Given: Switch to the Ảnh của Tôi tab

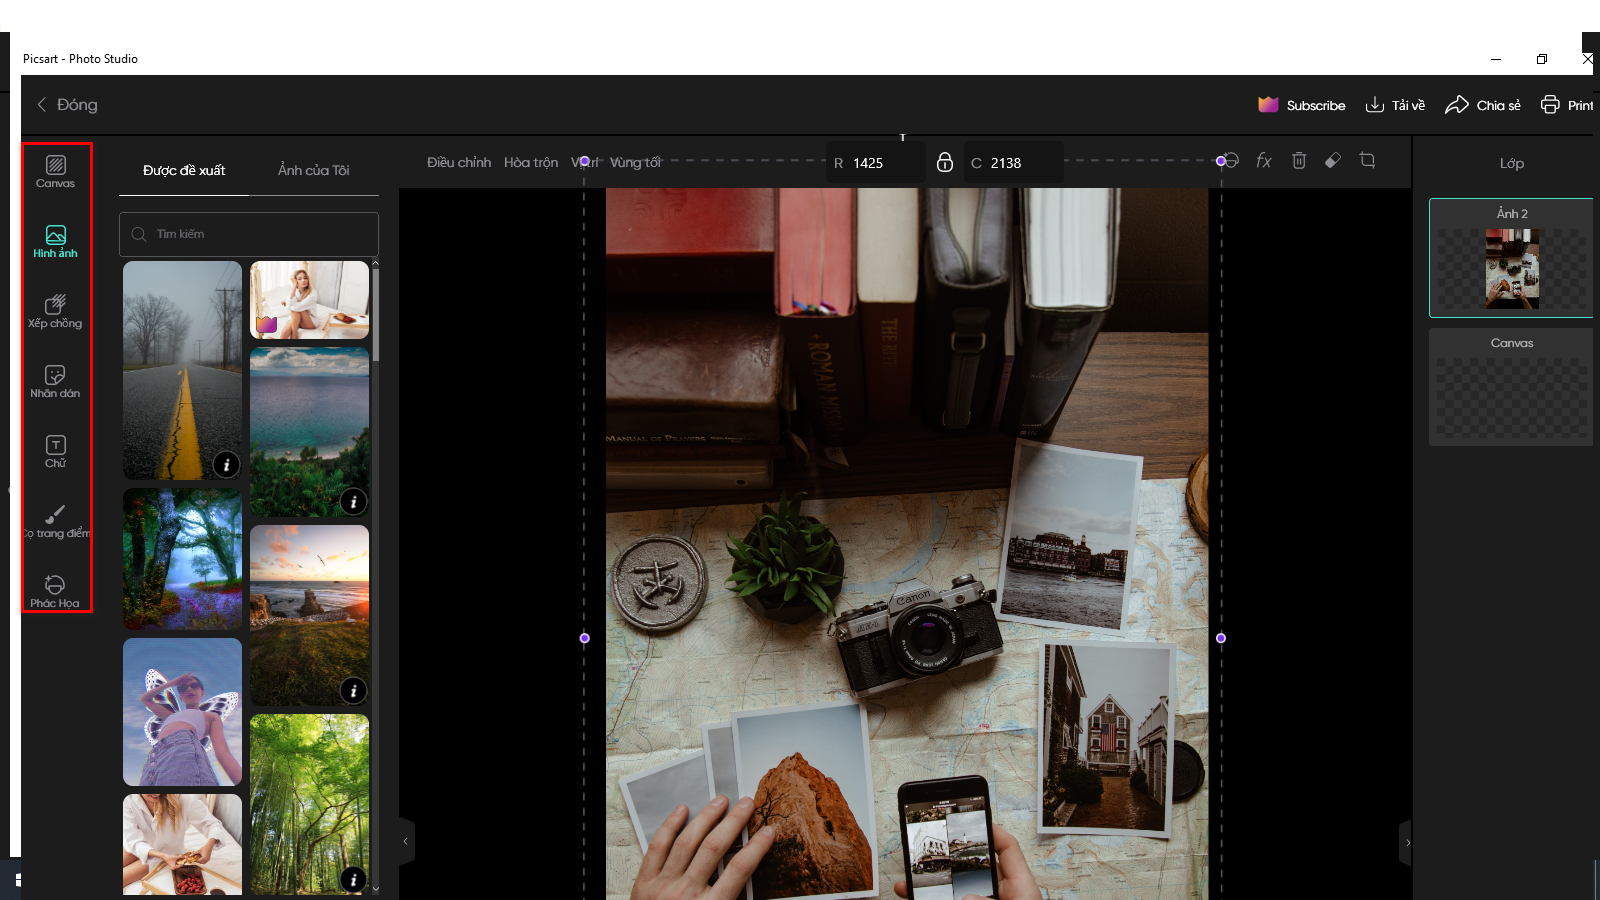Looking at the screenshot, I should [314, 170].
